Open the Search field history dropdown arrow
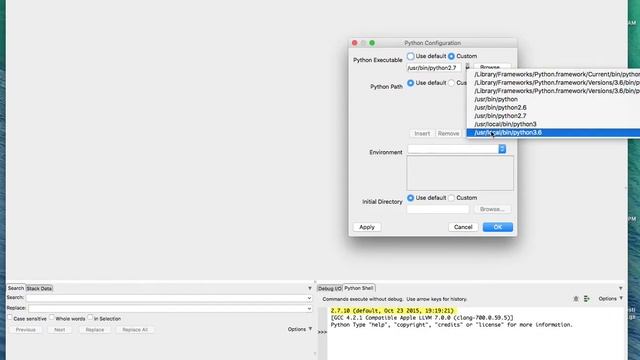The height and width of the screenshot is (360, 640). (309, 298)
